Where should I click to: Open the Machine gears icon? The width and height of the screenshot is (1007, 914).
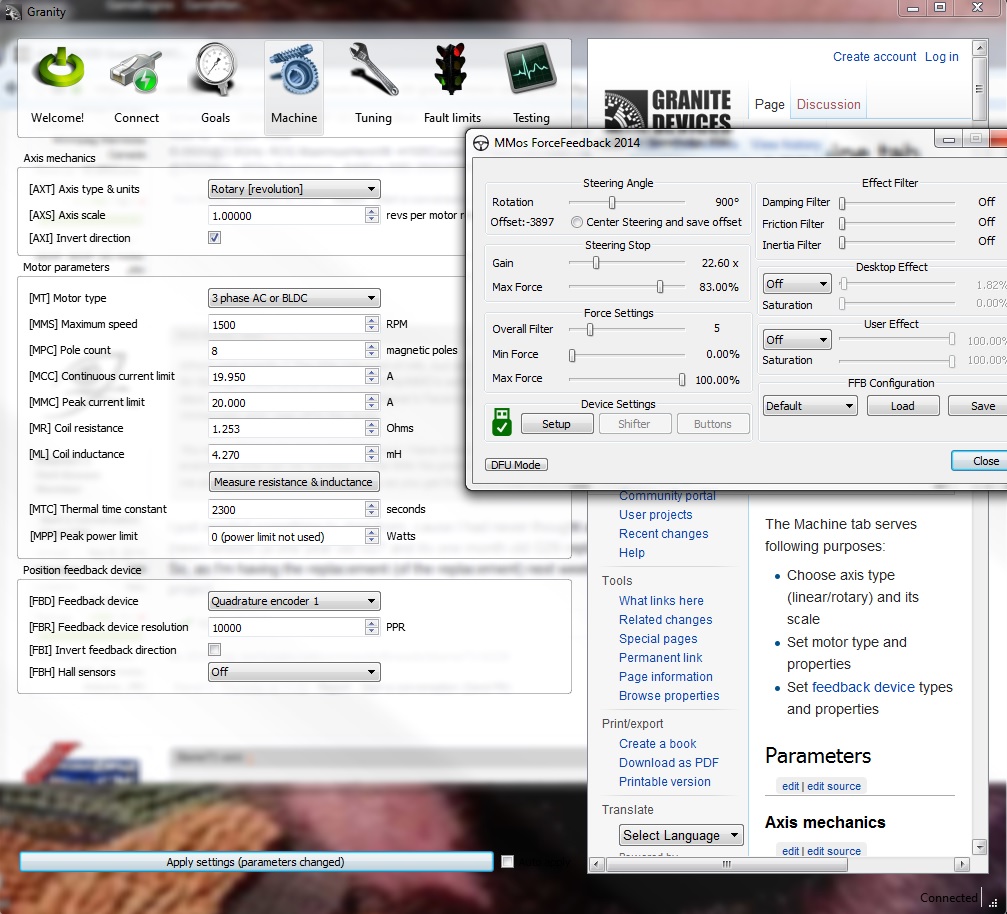point(294,71)
